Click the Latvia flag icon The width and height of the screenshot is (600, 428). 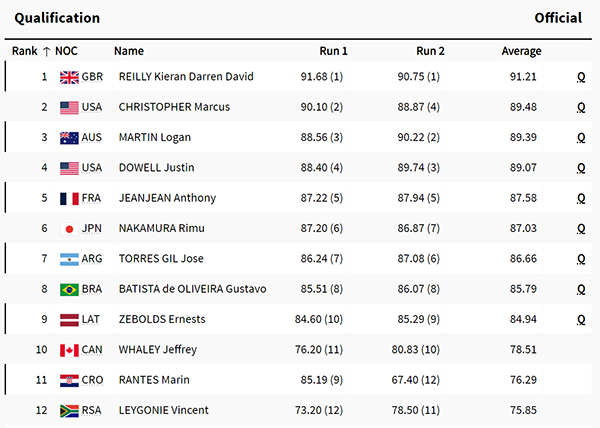point(69,320)
